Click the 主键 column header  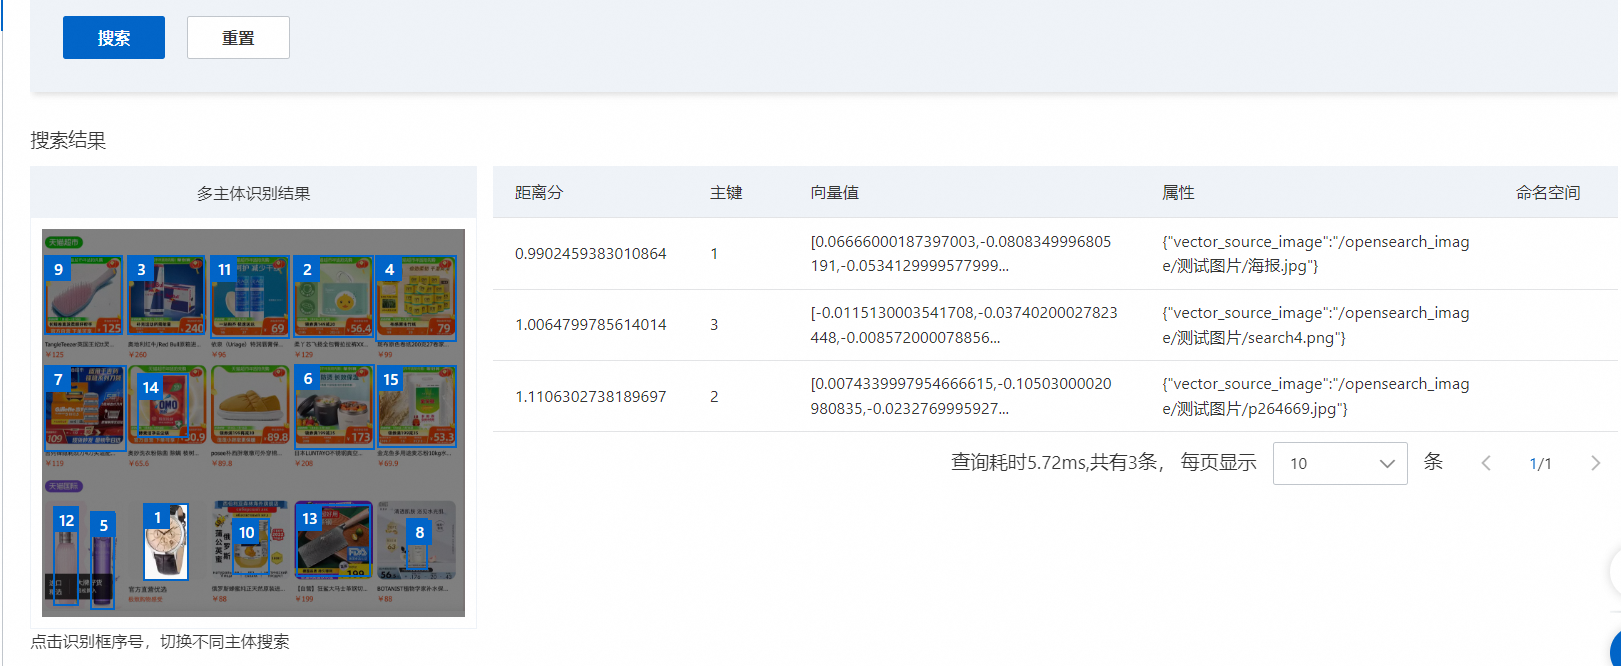pyautogui.click(x=726, y=192)
